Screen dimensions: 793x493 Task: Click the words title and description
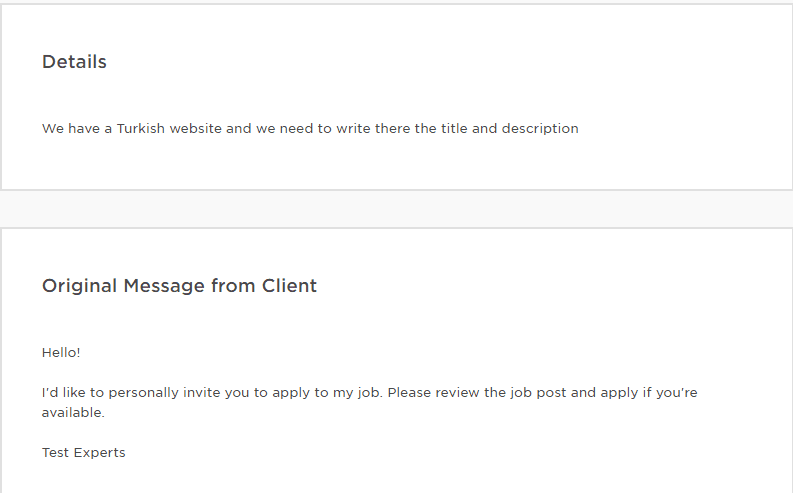point(516,129)
